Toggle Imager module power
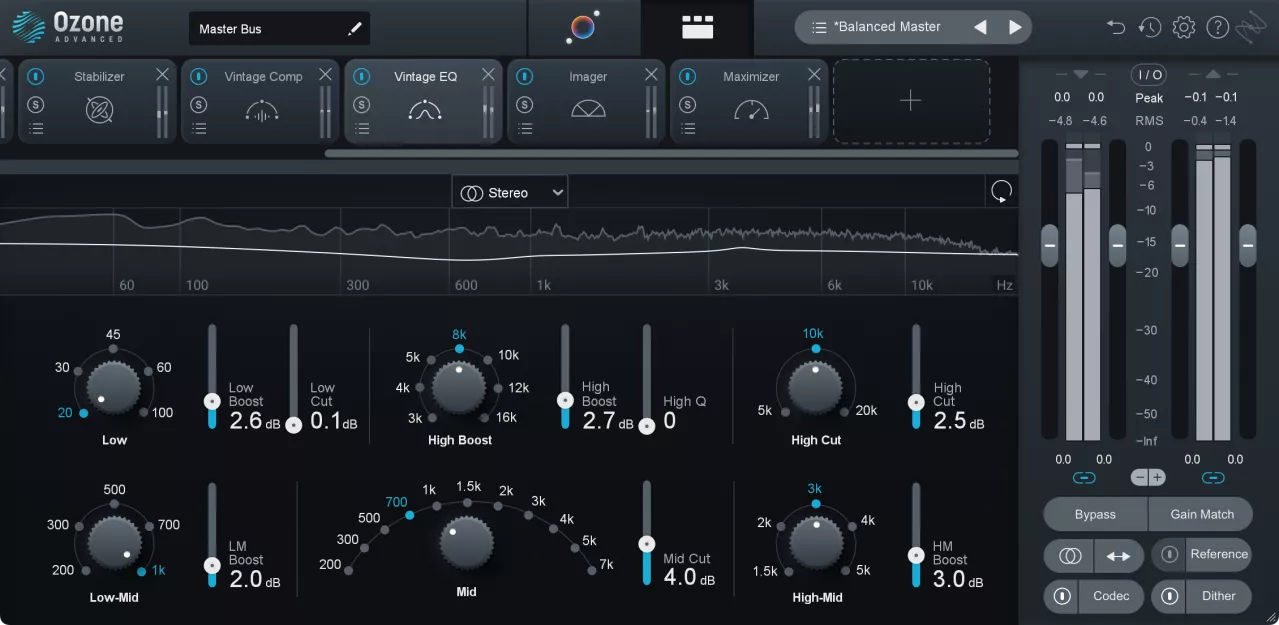This screenshot has width=1279, height=625. click(x=525, y=76)
